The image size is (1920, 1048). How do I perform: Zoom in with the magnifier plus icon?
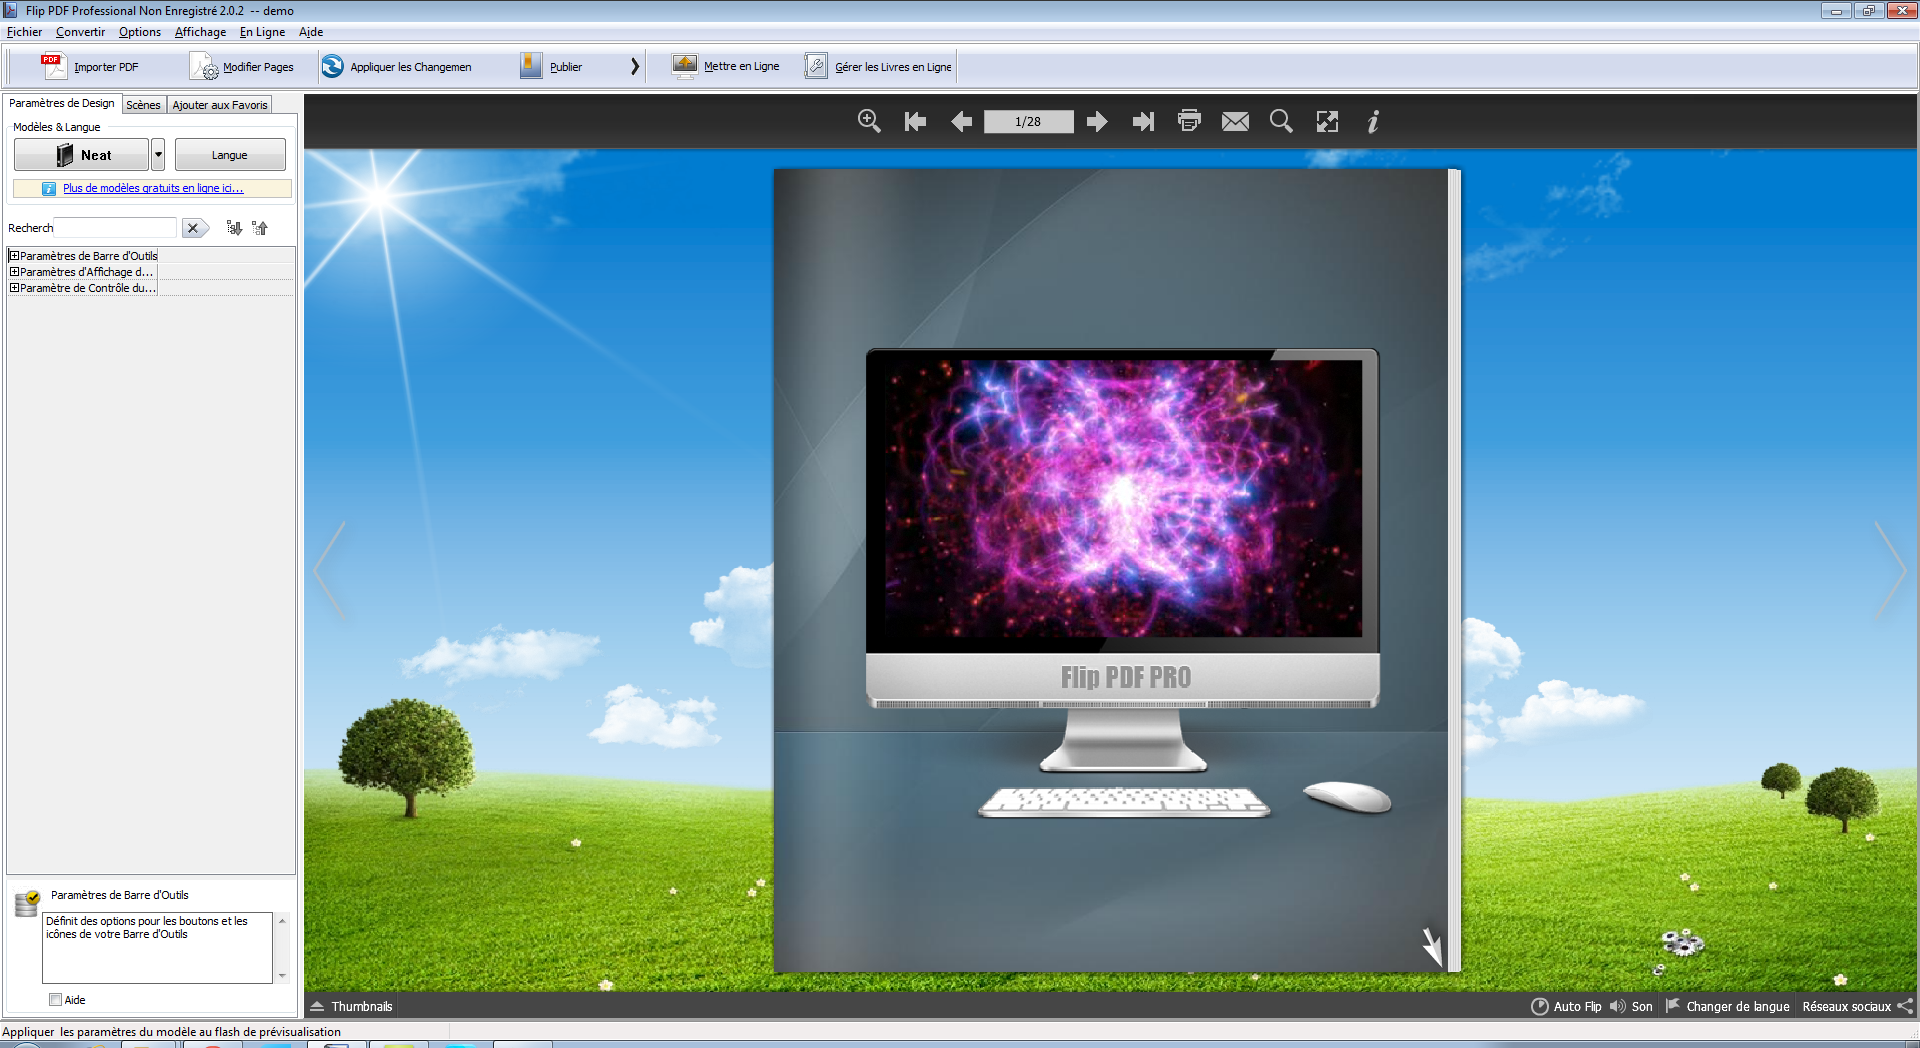tap(869, 121)
